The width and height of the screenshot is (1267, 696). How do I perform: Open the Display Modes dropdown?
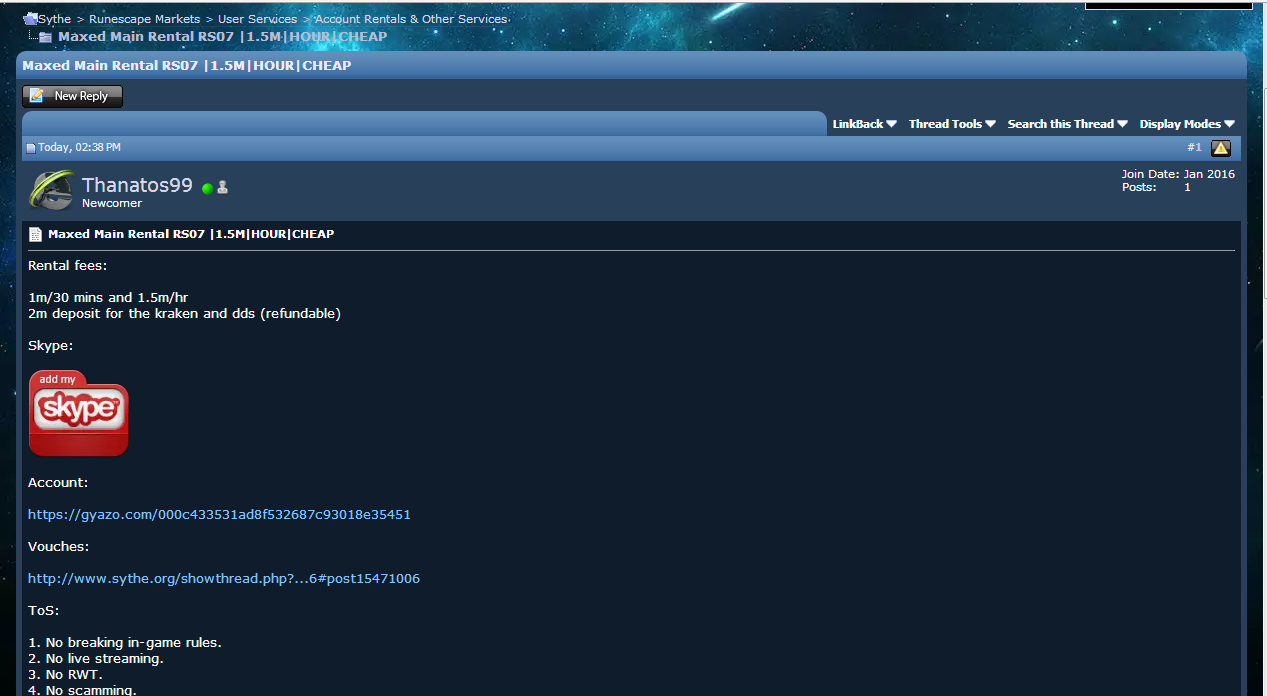click(x=1188, y=124)
